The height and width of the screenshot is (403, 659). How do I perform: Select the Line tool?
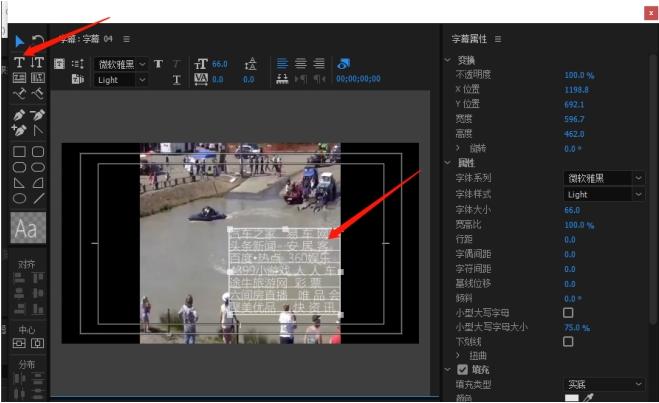pyautogui.click(x=39, y=198)
